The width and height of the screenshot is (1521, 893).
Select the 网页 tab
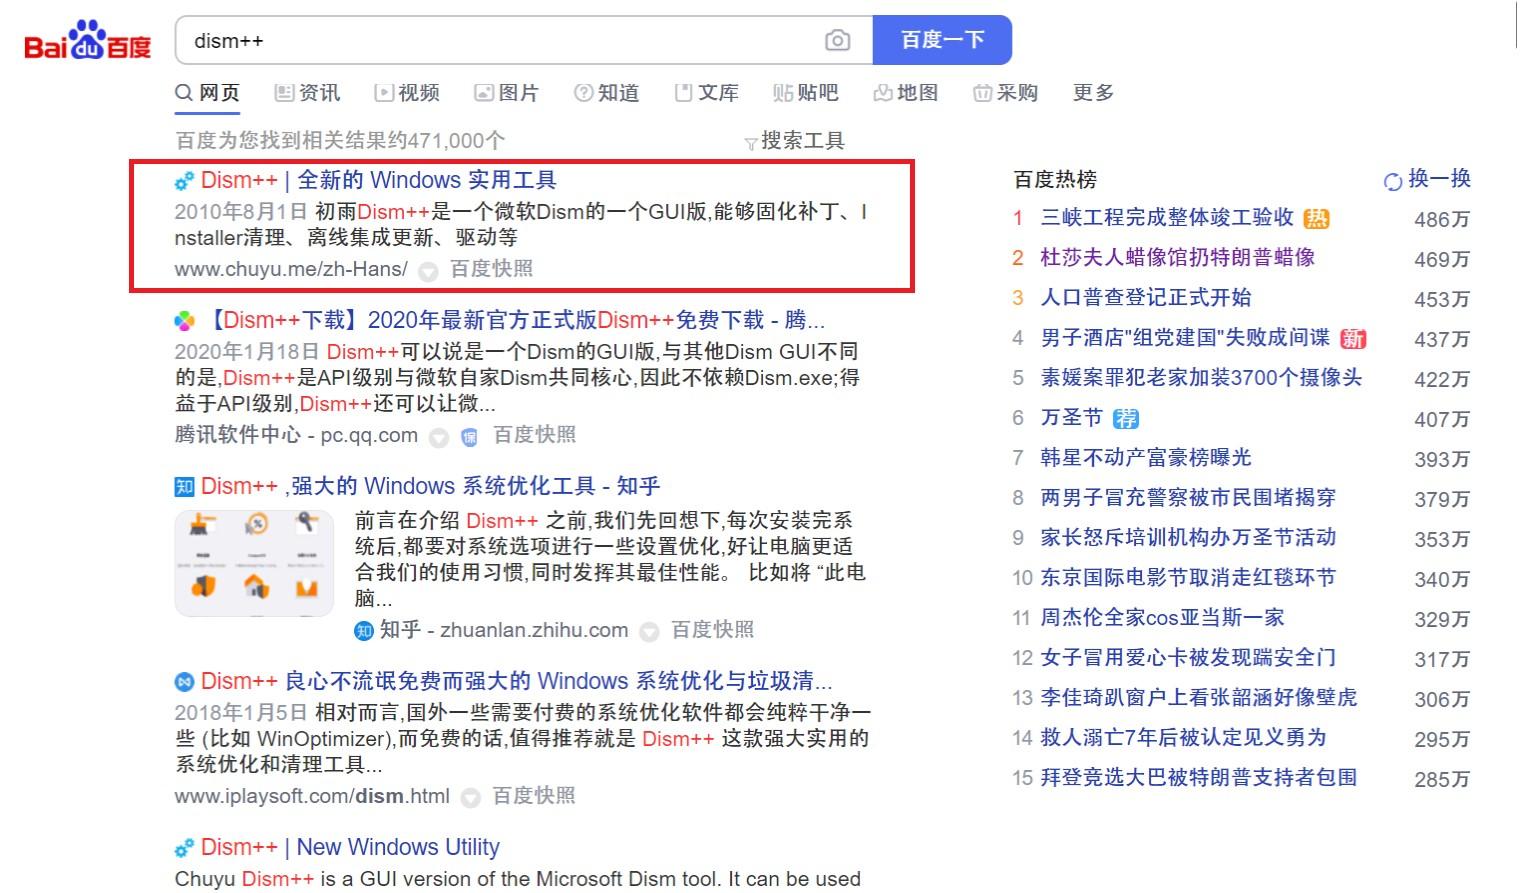208,93
